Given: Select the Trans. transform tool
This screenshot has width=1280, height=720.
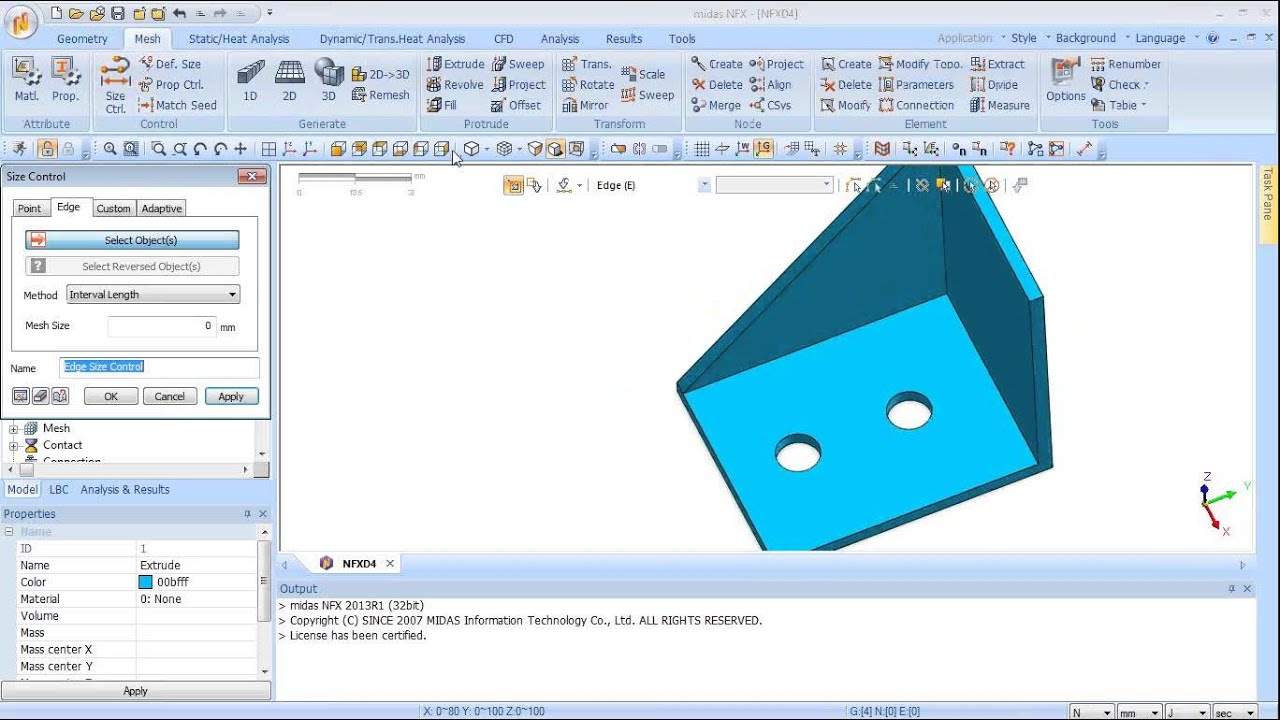Looking at the screenshot, I should tap(587, 64).
